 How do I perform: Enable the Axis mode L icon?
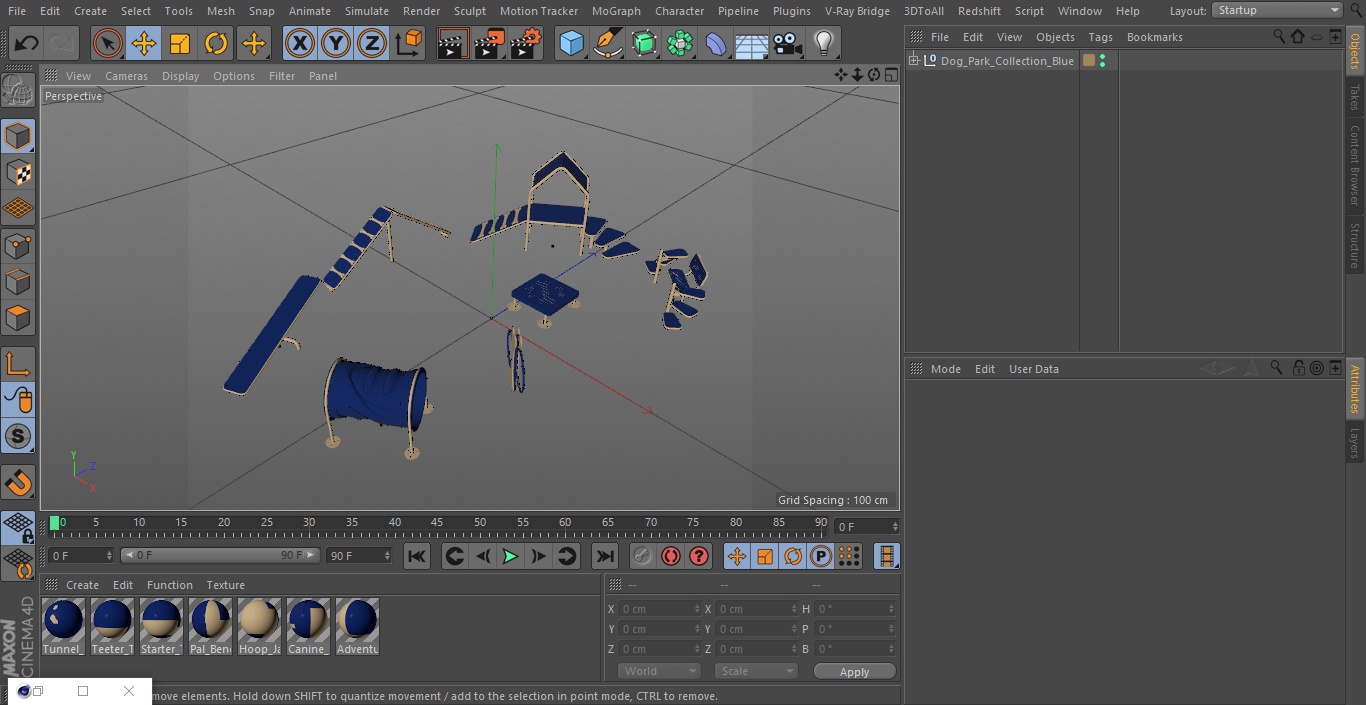(18, 364)
